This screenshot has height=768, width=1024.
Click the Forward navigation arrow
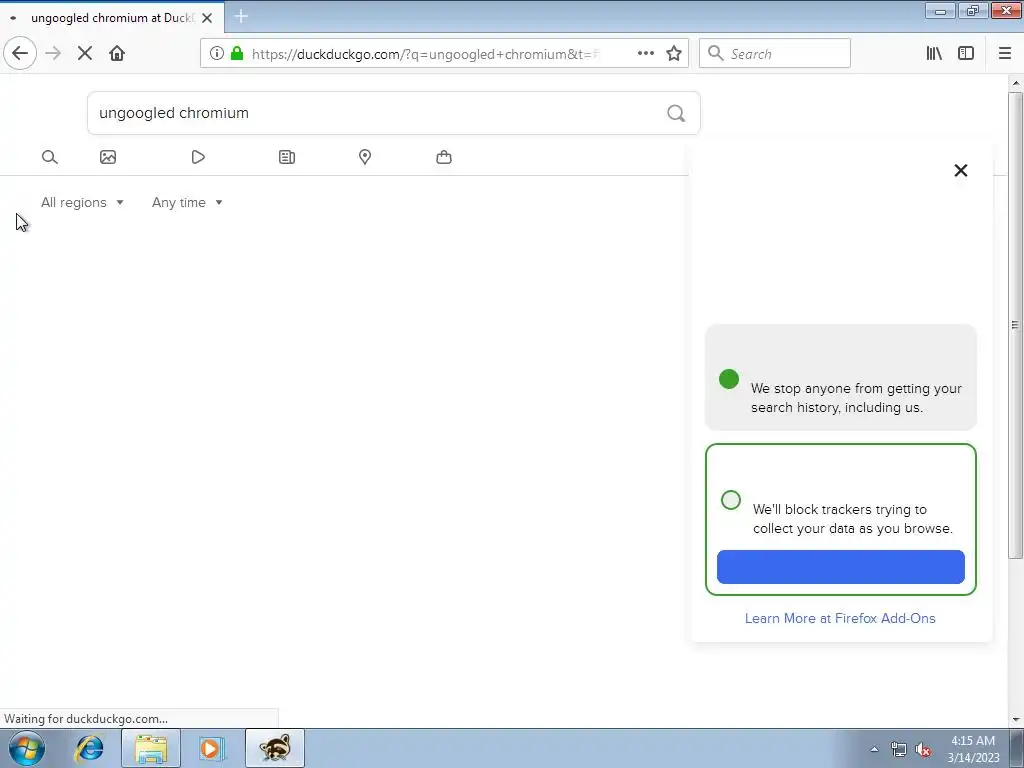click(54, 53)
